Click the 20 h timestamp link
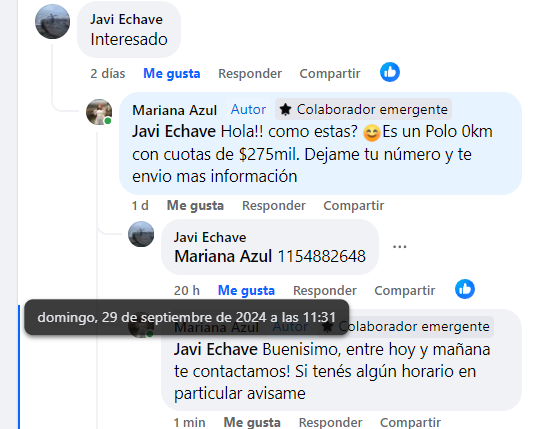 click(x=187, y=290)
